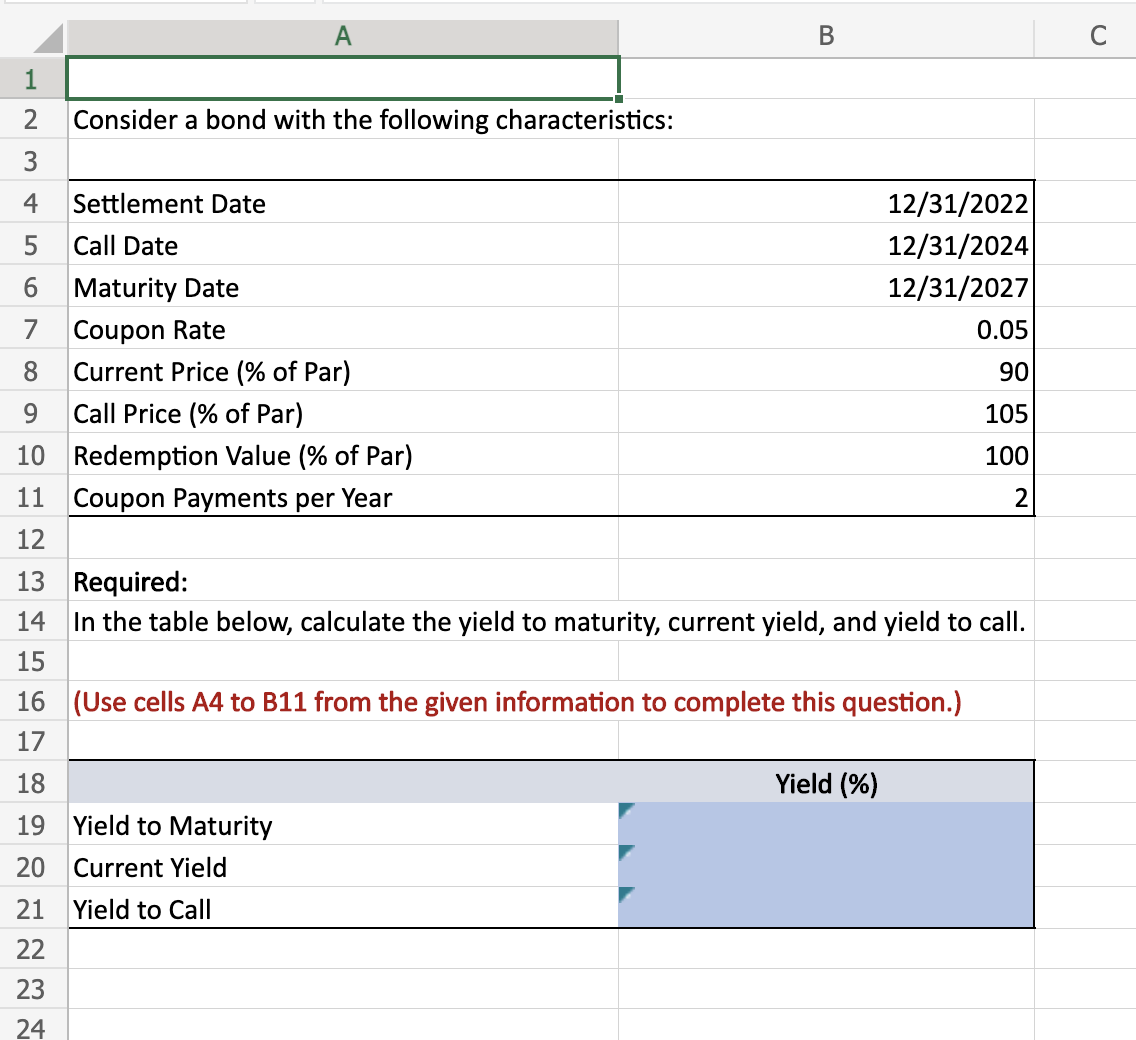Select row 11 header
The width and height of the screenshot is (1136, 1040).
[32, 497]
